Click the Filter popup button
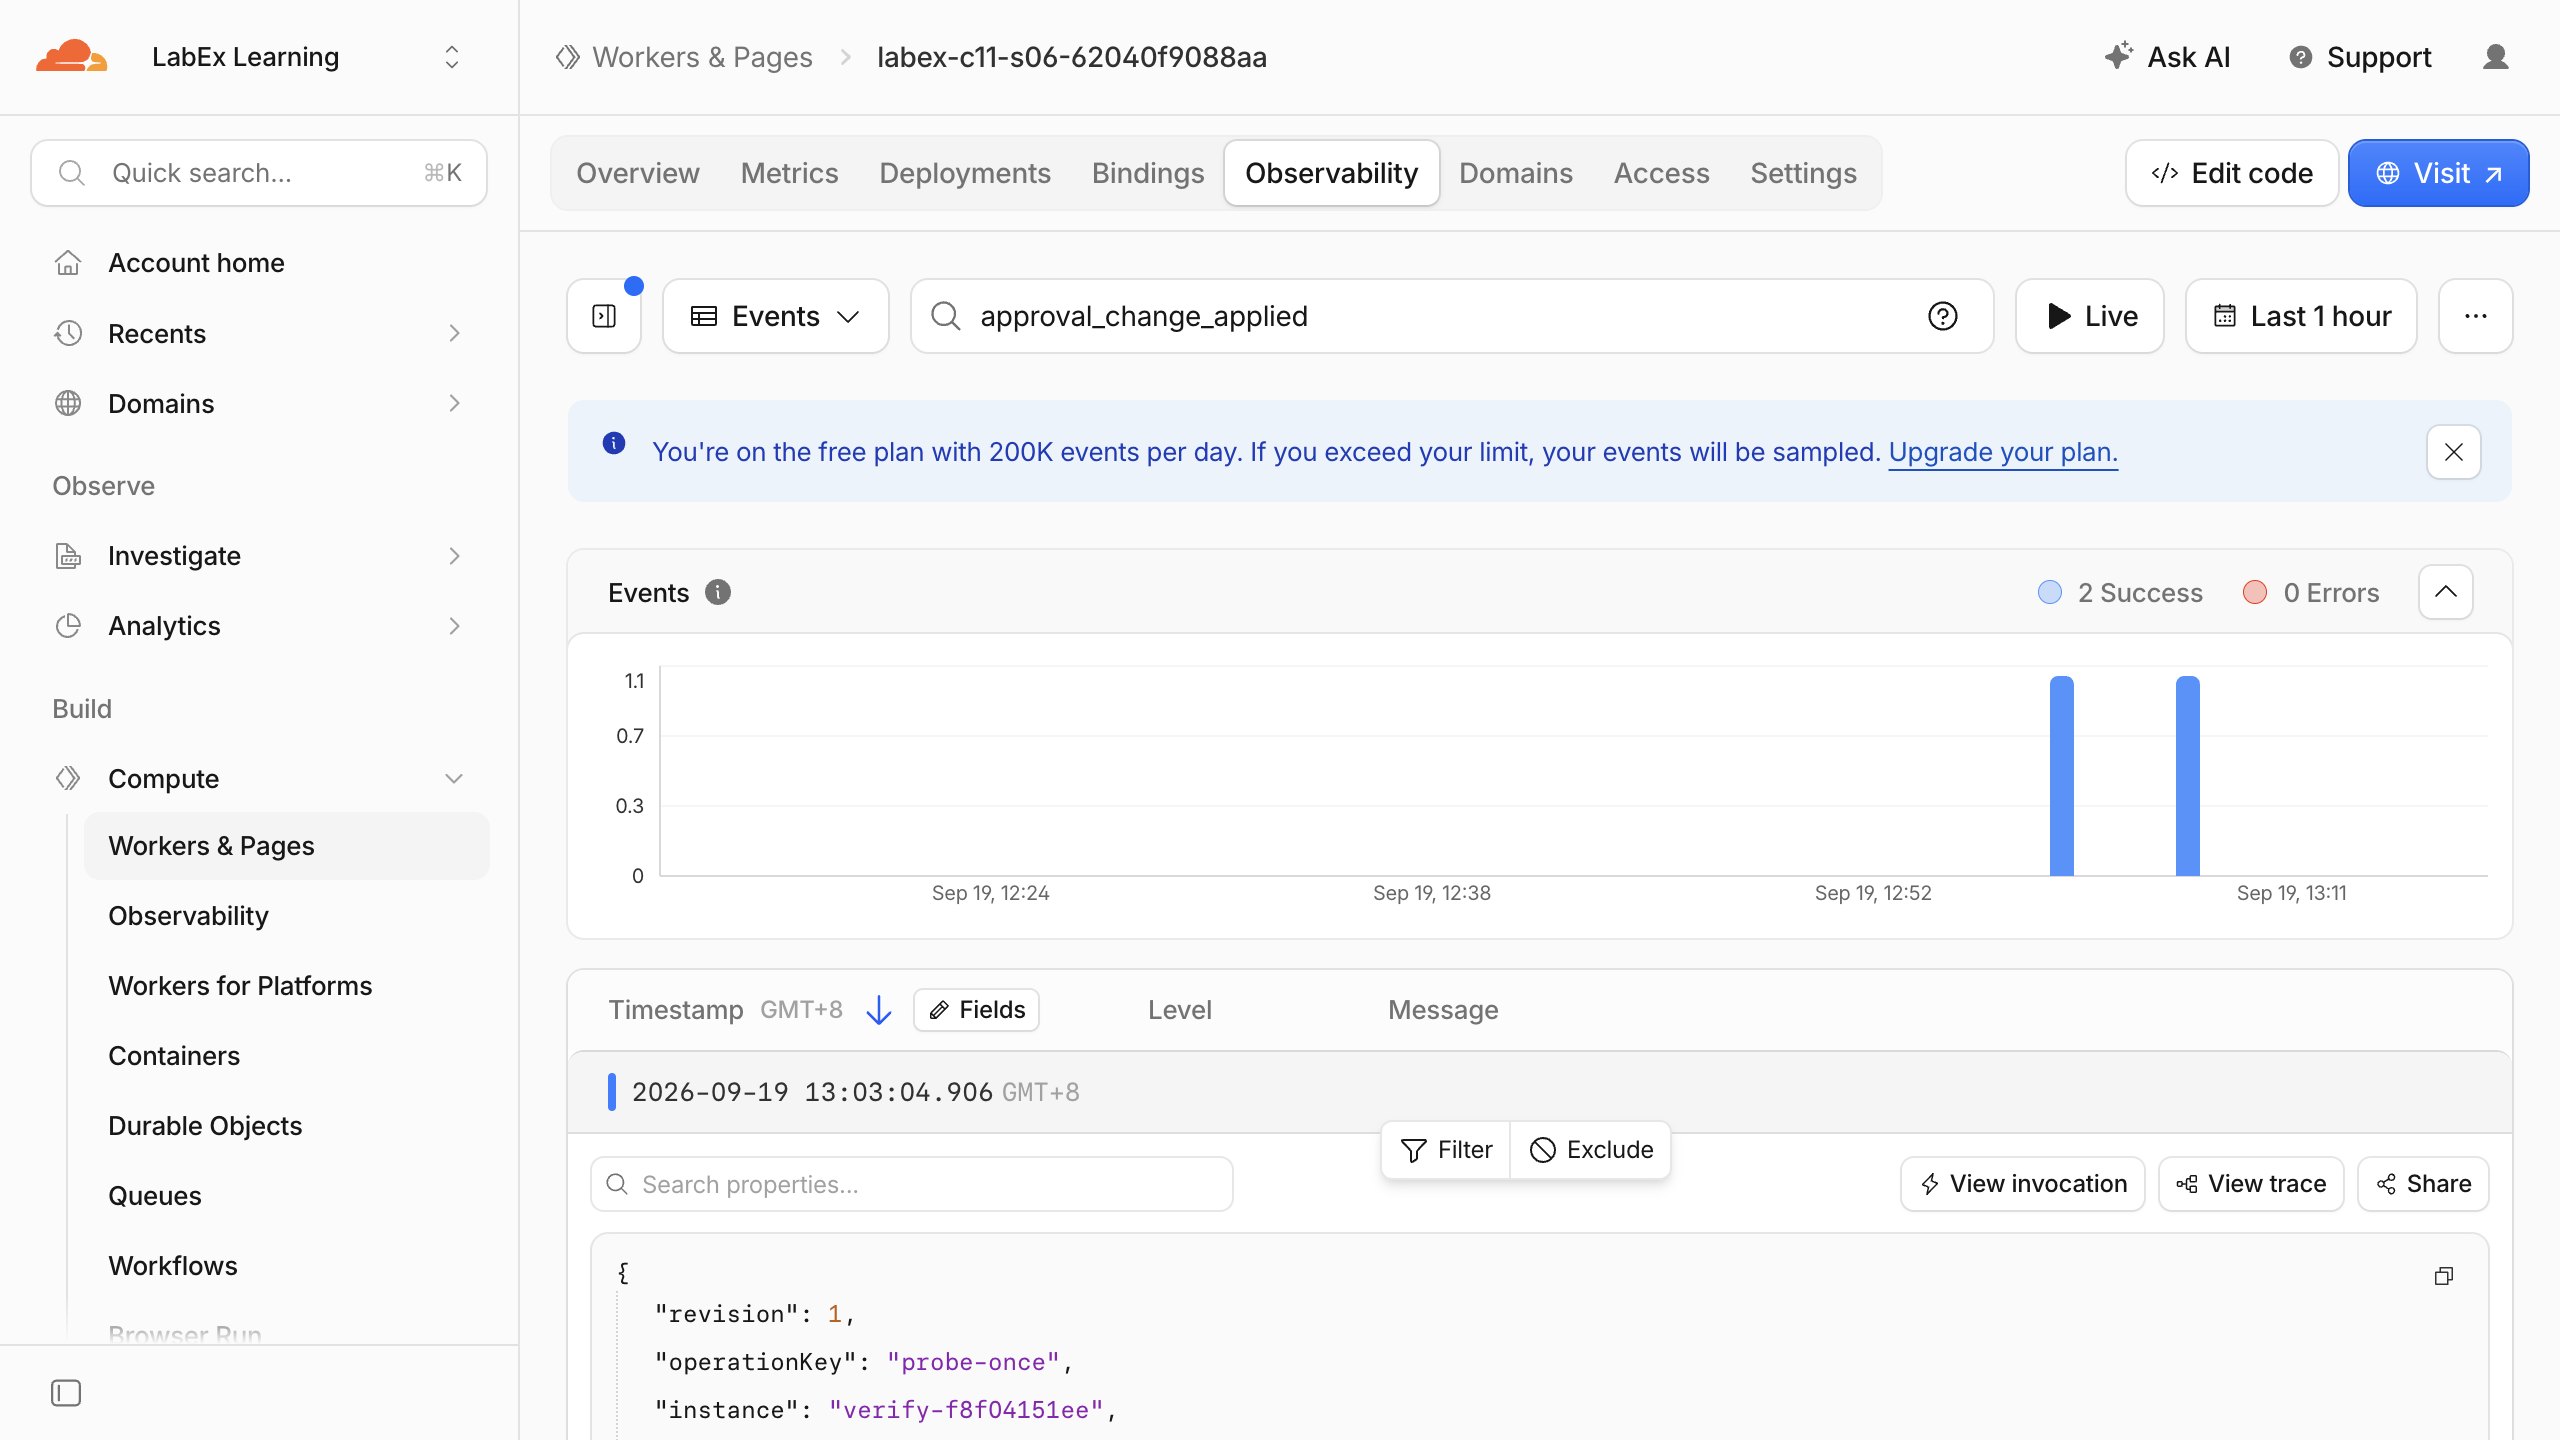This screenshot has height=1440, width=2560. 1446,1150
